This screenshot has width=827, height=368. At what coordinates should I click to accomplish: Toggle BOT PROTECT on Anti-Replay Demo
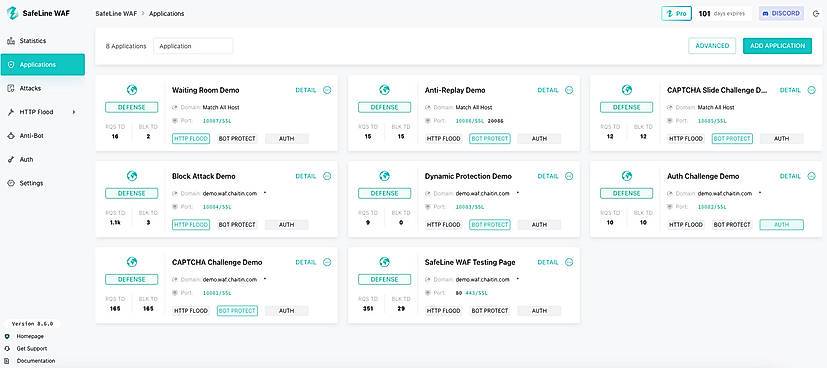coord(489,139)
